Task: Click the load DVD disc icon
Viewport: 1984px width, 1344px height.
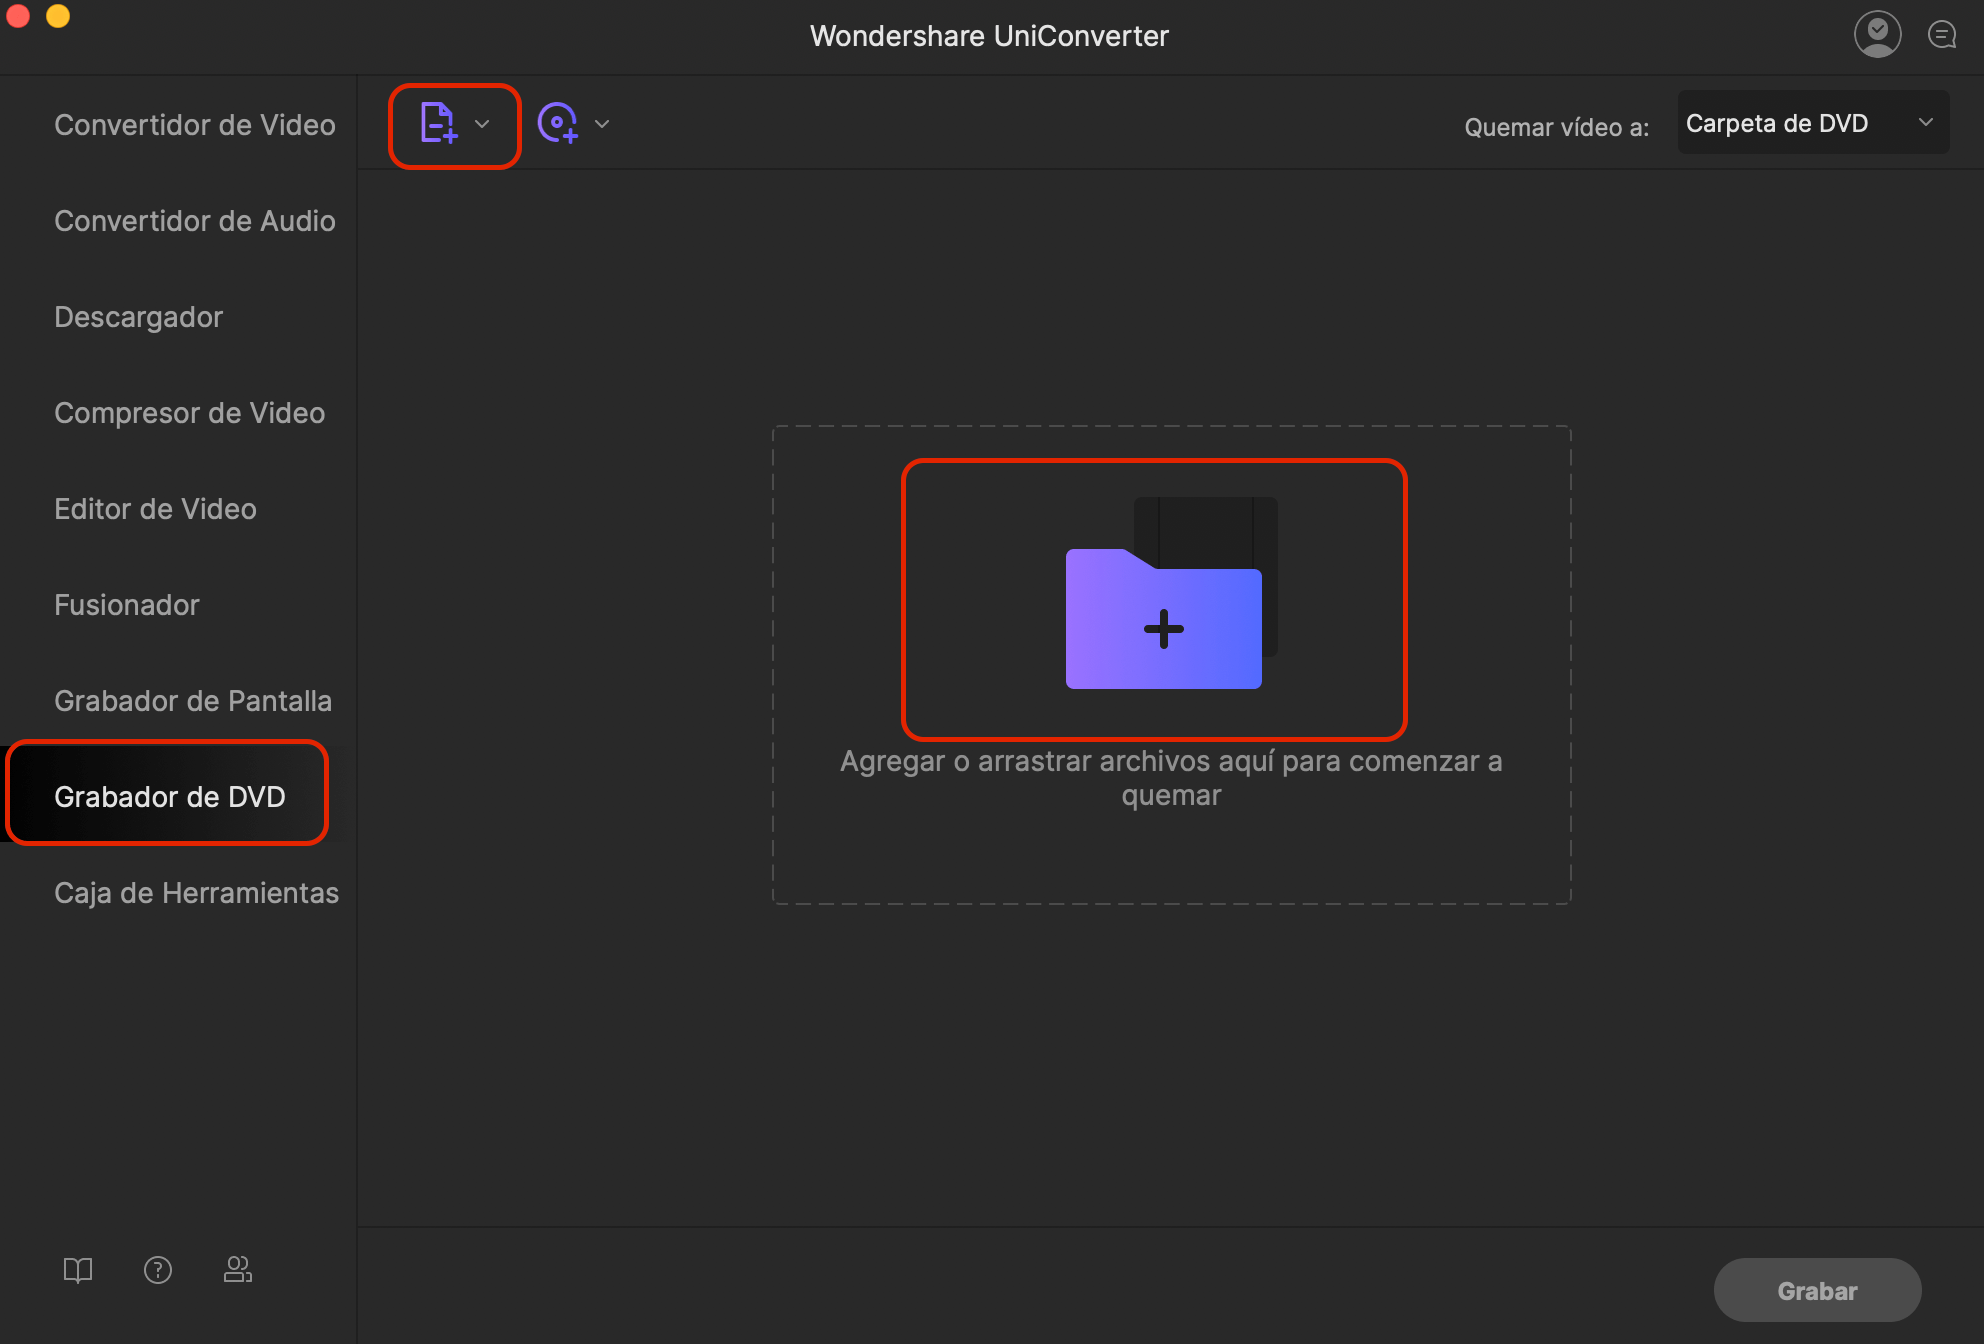Action: tap(558, 124)
